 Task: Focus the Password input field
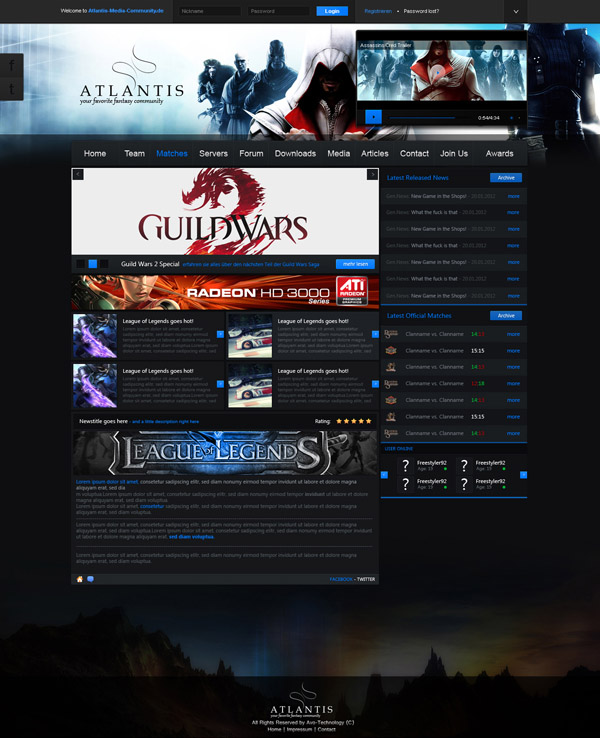[279, 11]
